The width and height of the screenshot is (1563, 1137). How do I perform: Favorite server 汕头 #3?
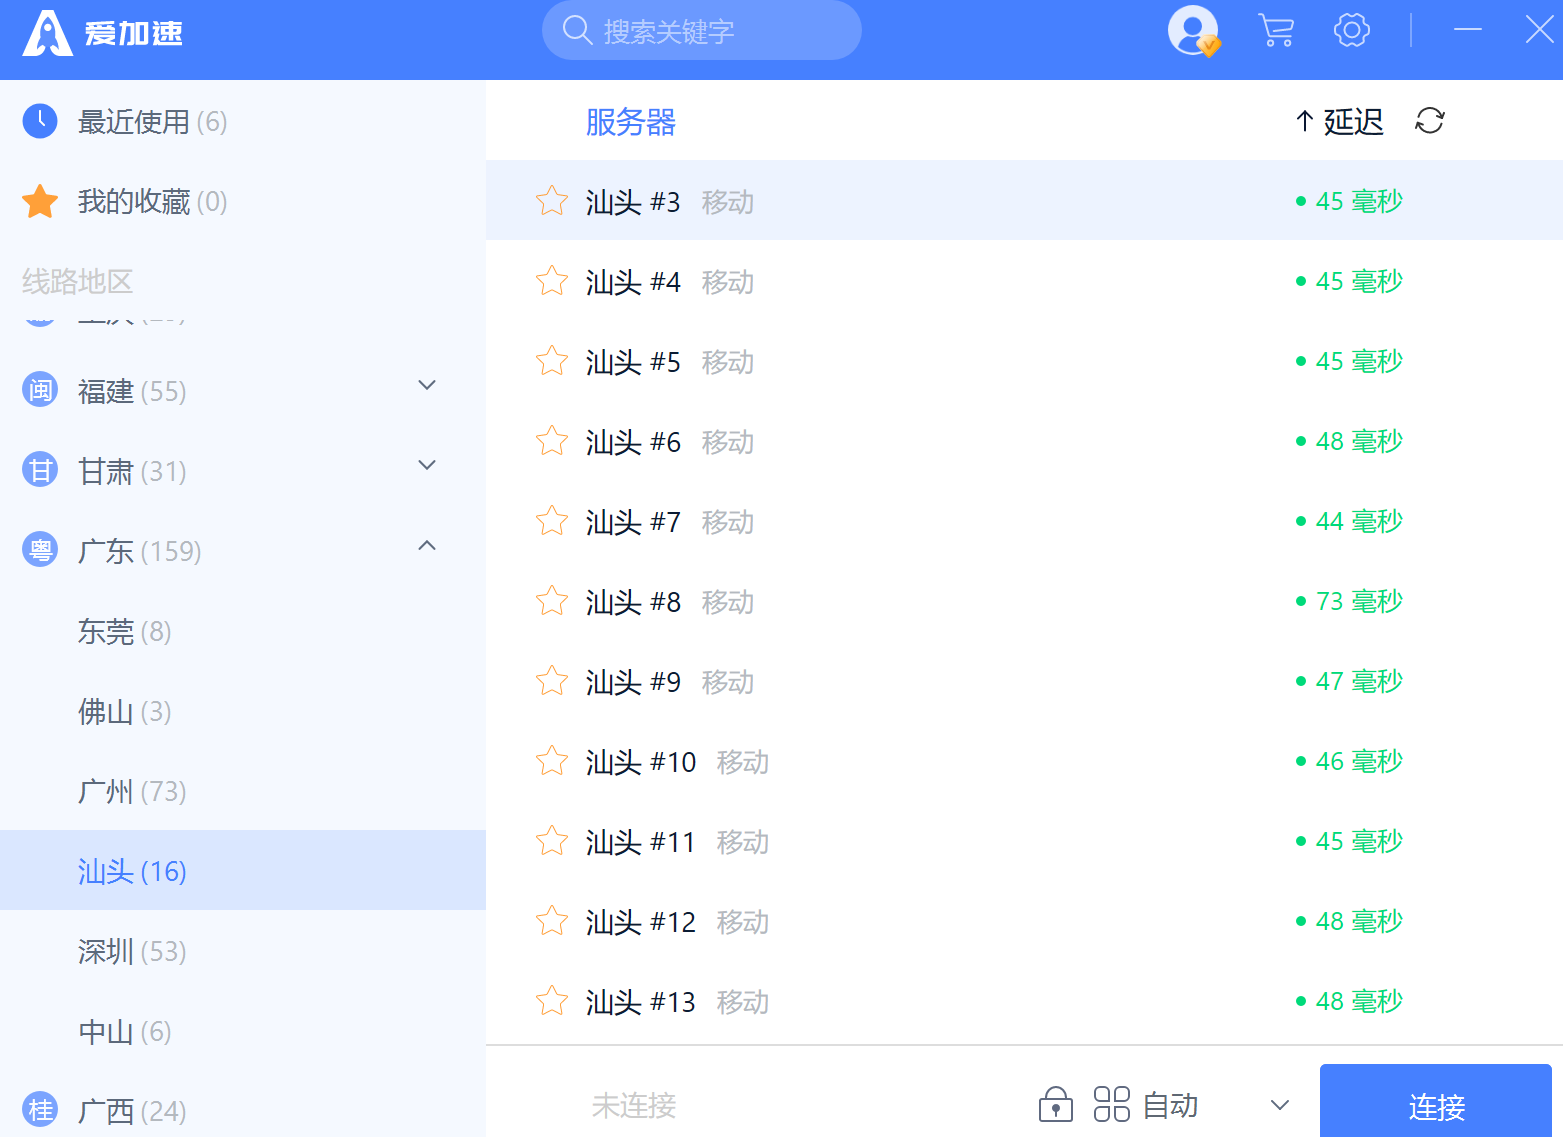552,201
